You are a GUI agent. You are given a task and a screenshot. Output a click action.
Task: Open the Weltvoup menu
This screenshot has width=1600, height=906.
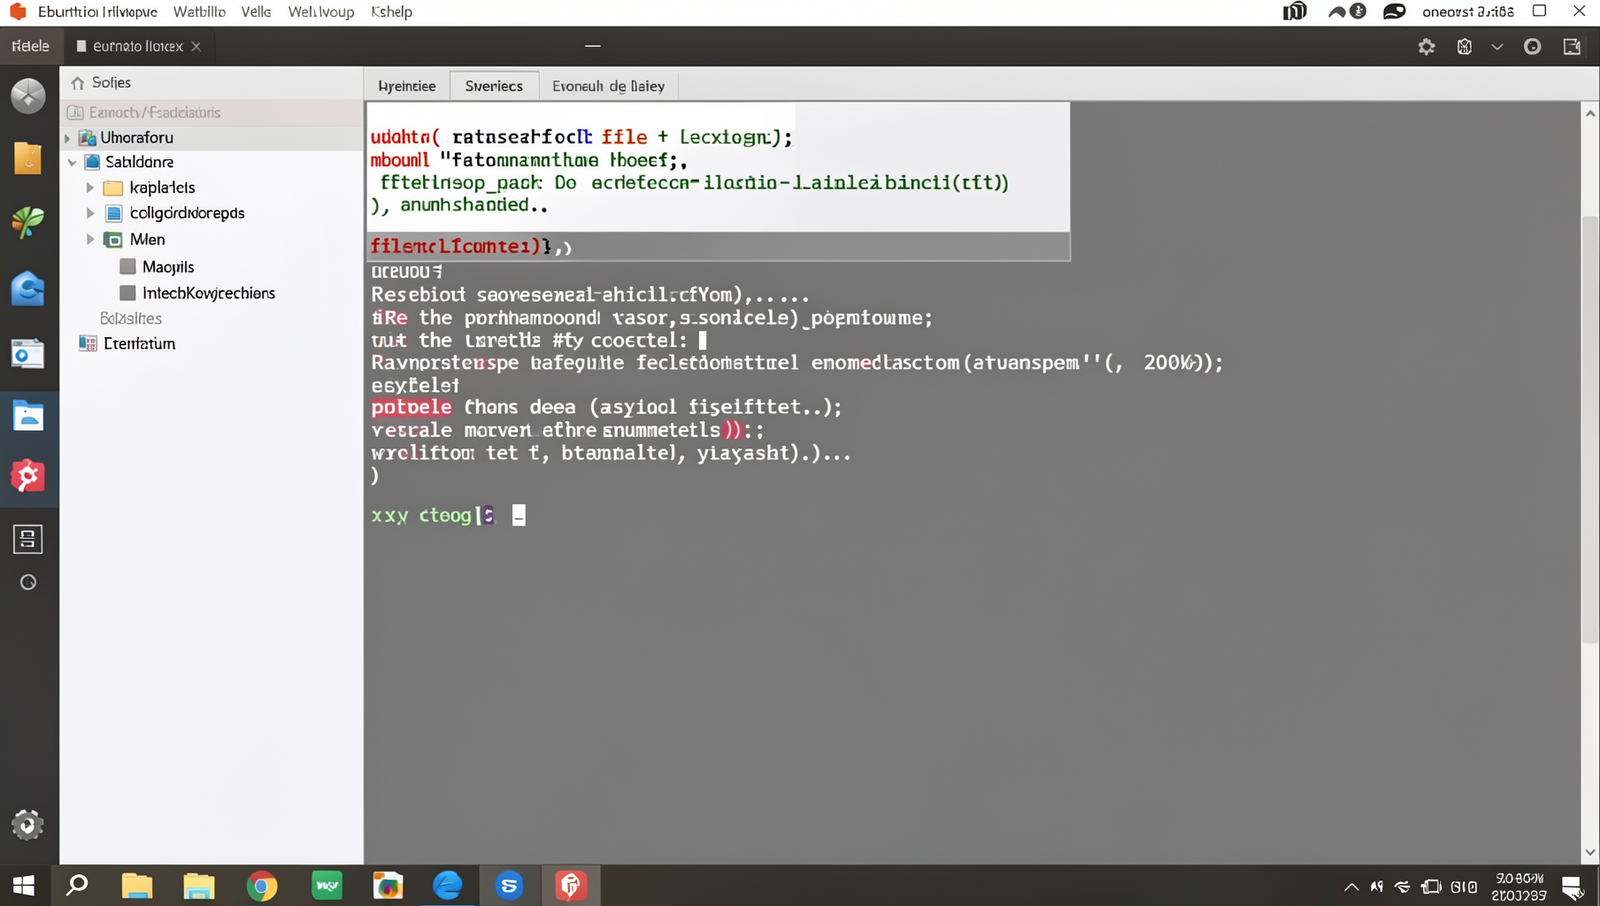(321, 12)
